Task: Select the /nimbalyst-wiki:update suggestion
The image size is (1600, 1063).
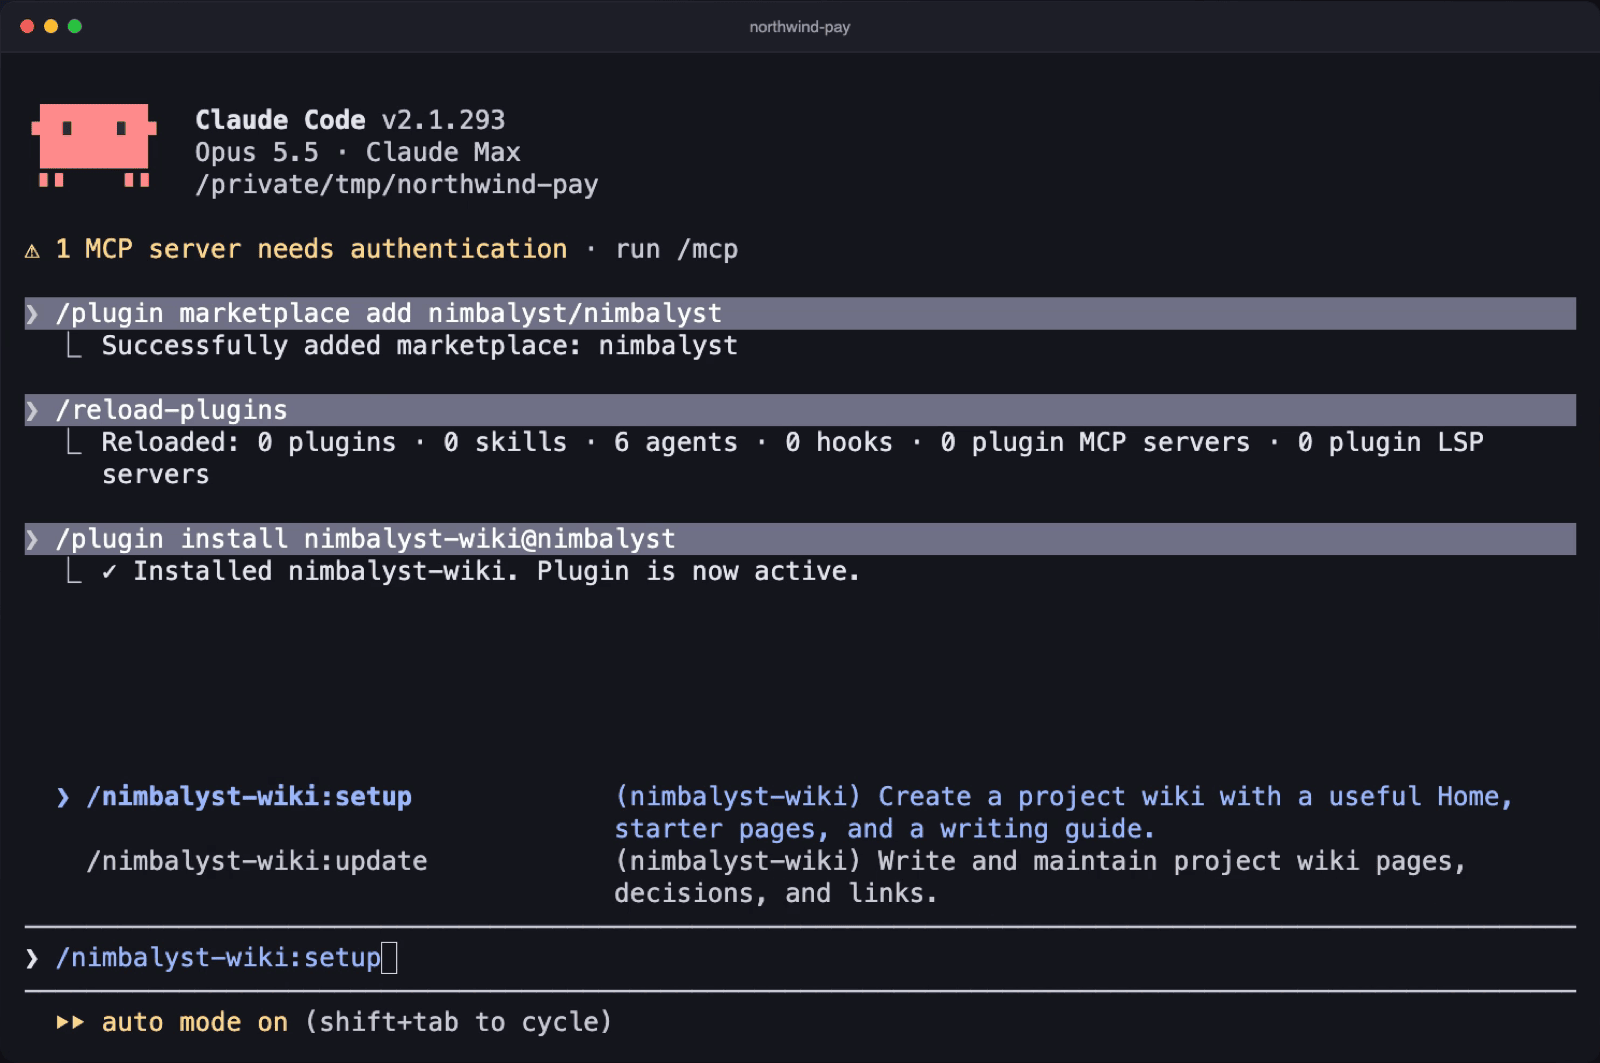Action: pos(257,861)
